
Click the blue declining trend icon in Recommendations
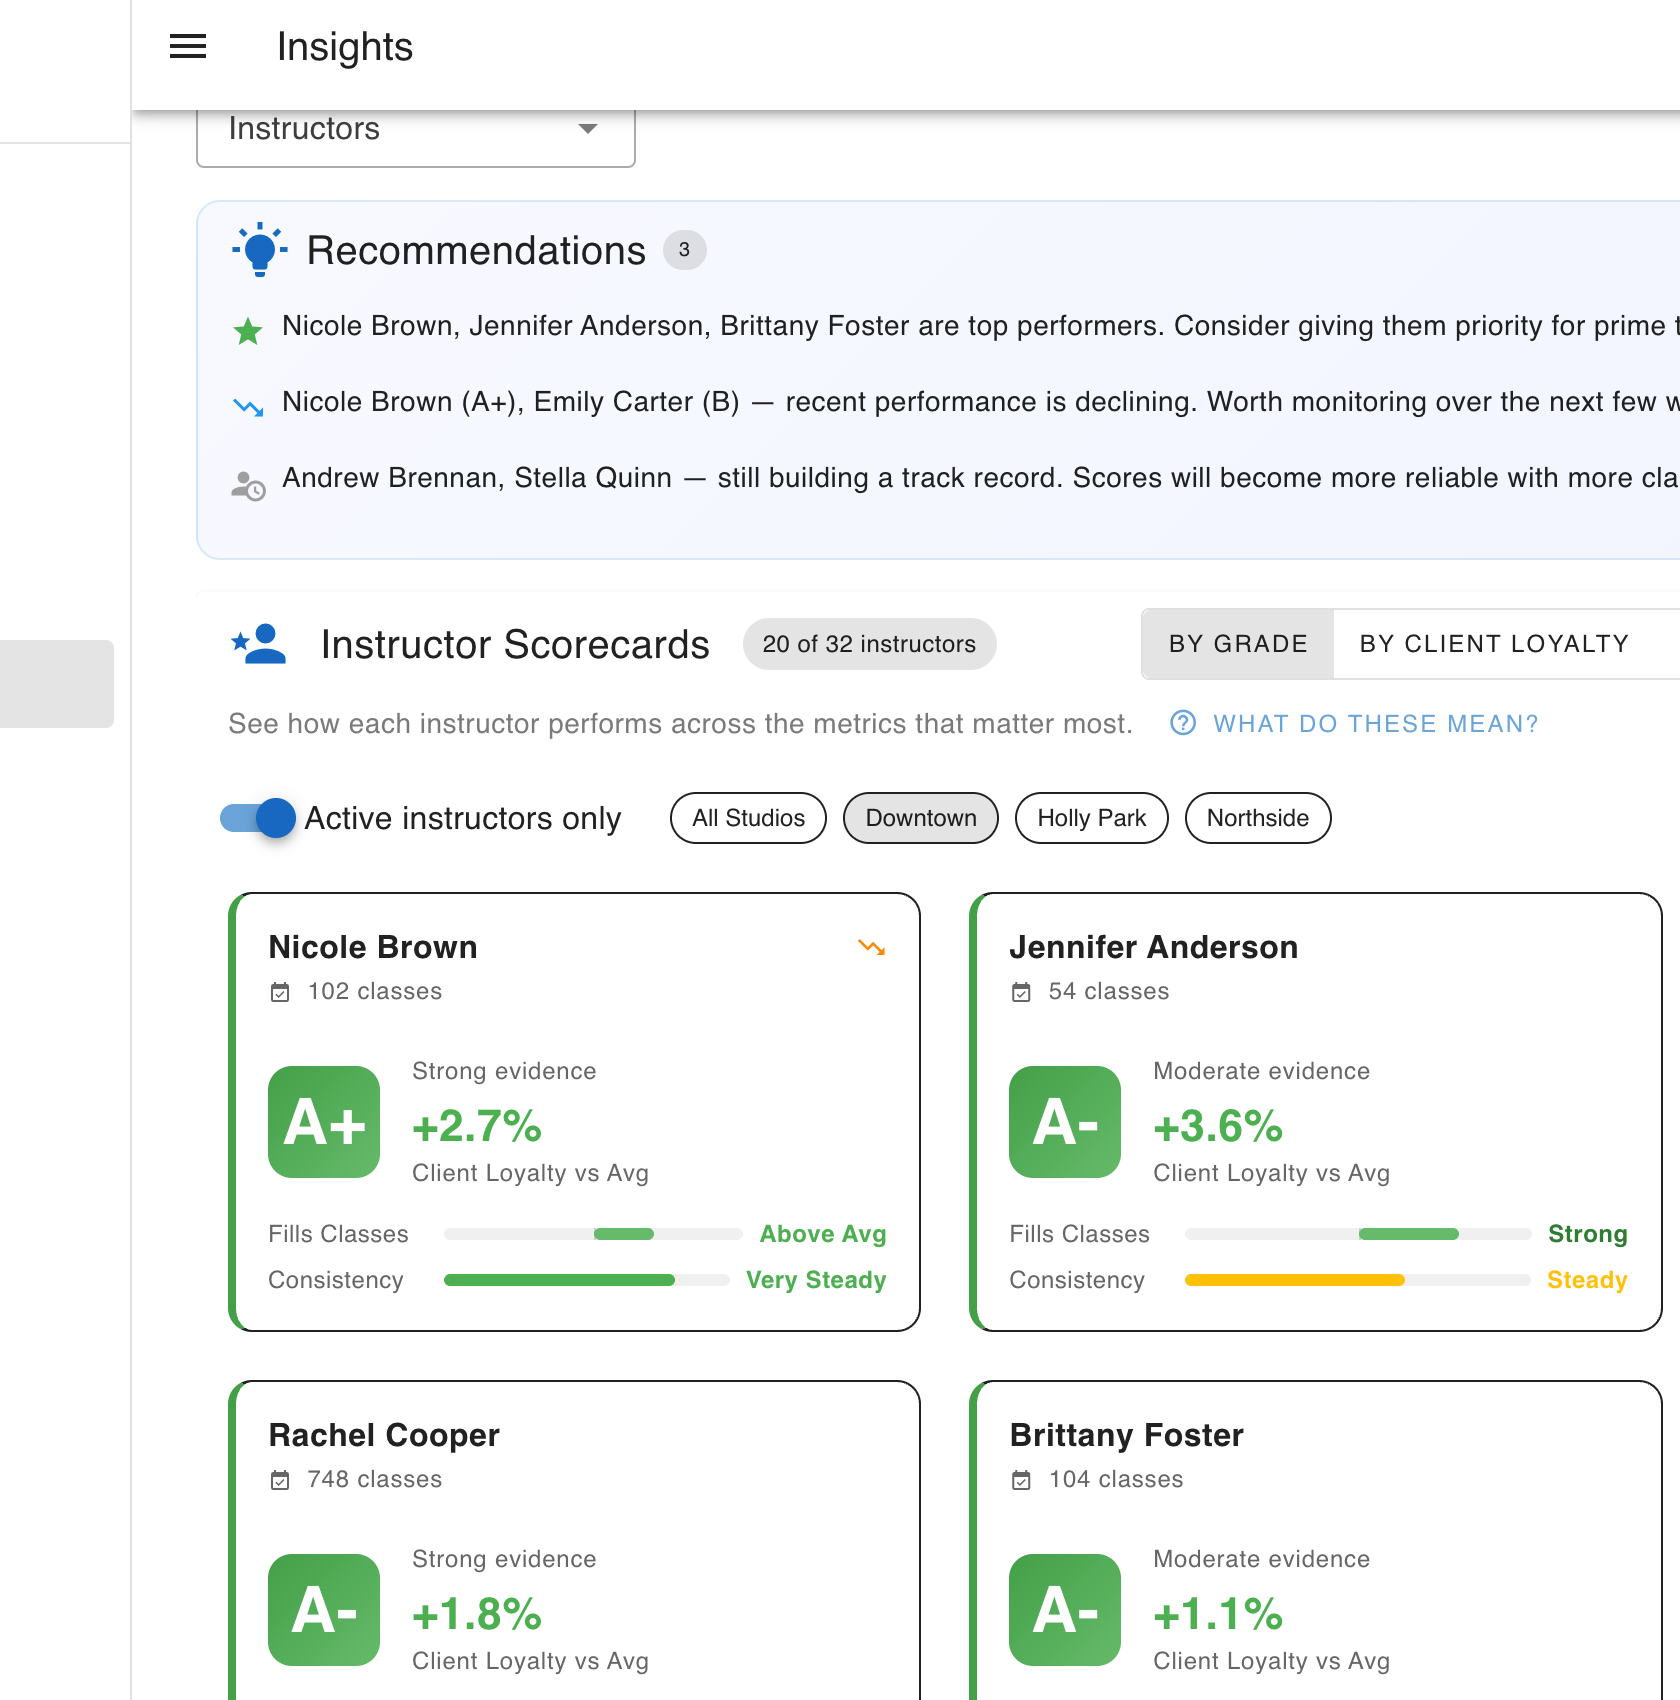(x=248, y=406)
